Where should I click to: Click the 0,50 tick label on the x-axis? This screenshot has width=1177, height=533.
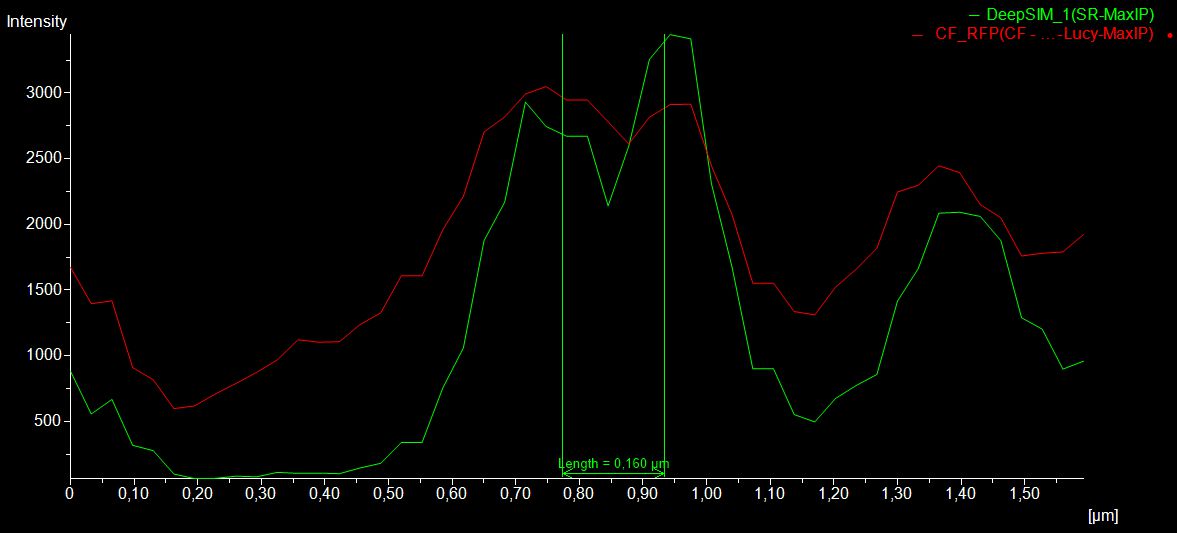(388, 494)
